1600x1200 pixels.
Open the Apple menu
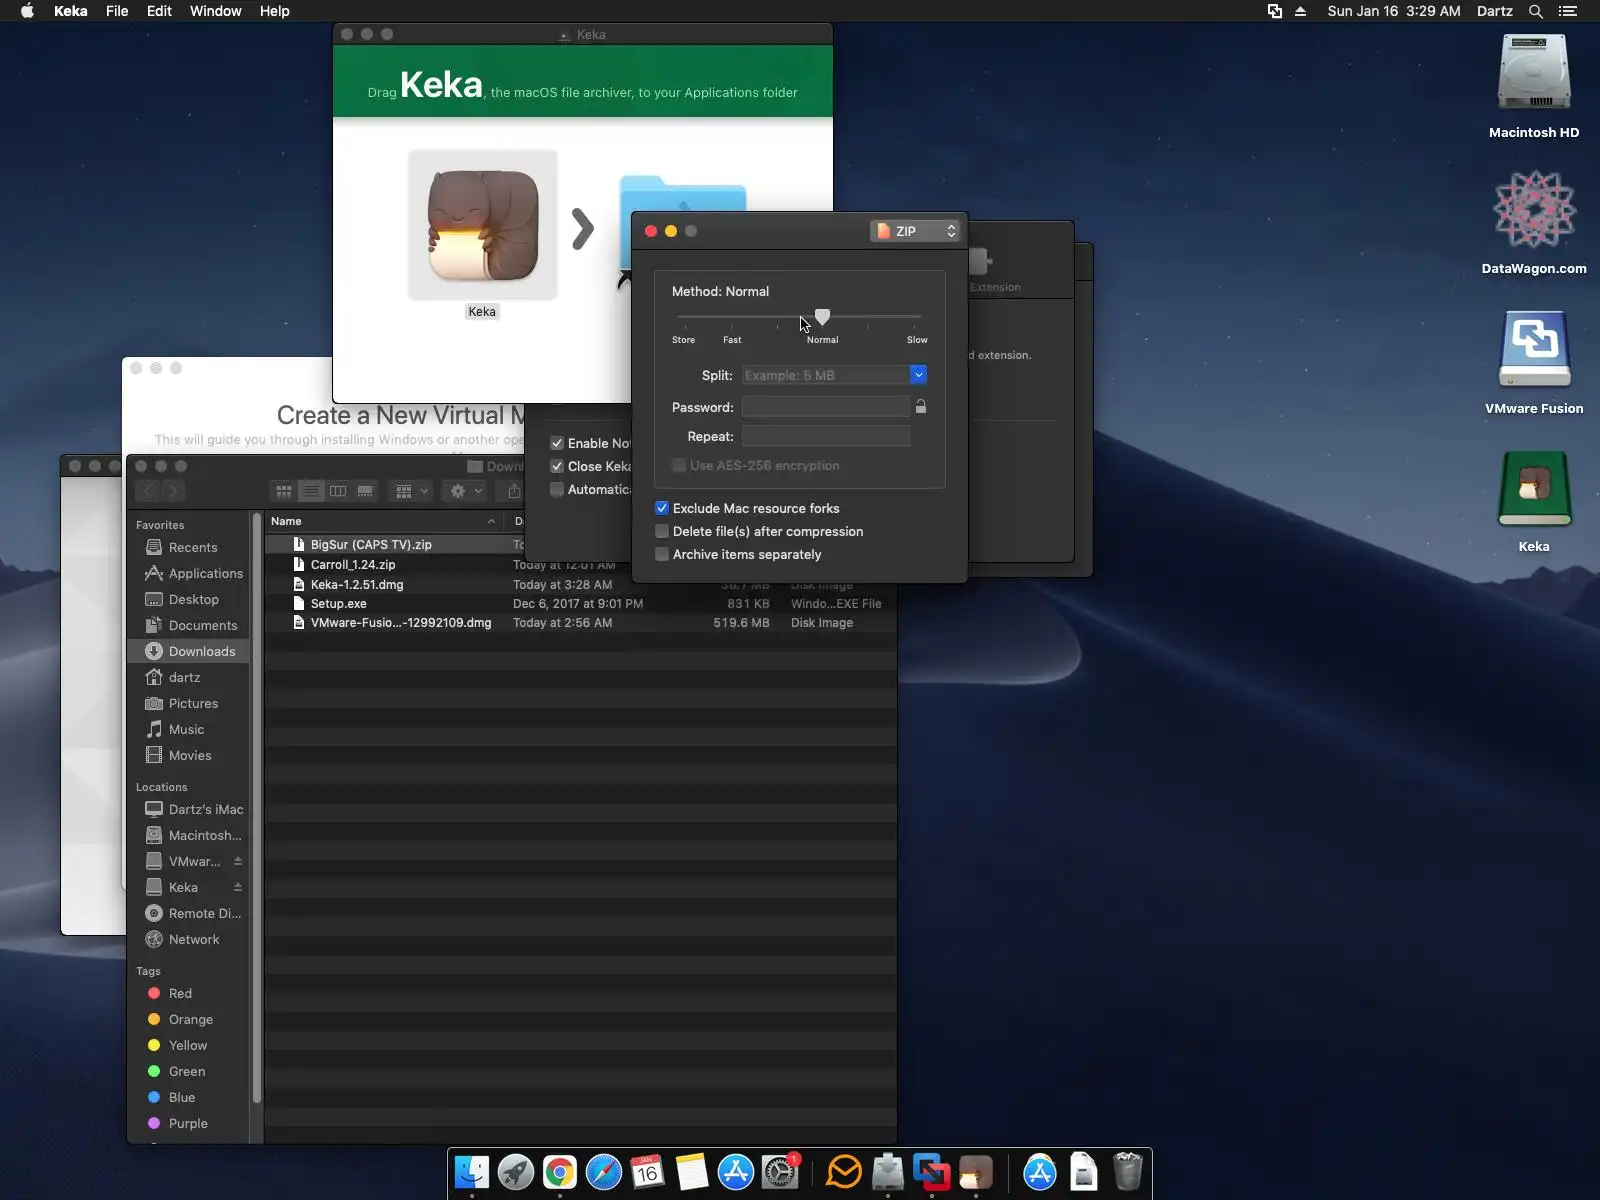point(27,11)
